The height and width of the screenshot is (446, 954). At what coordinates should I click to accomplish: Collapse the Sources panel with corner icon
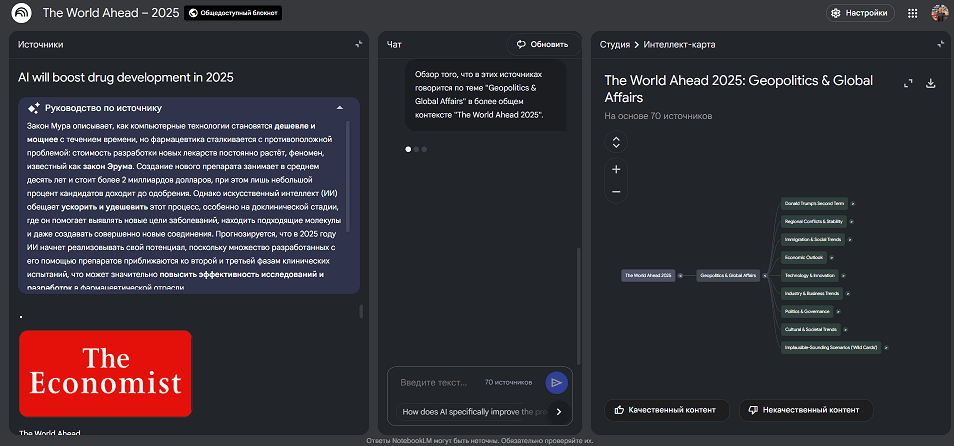click(x=358, y=44)
